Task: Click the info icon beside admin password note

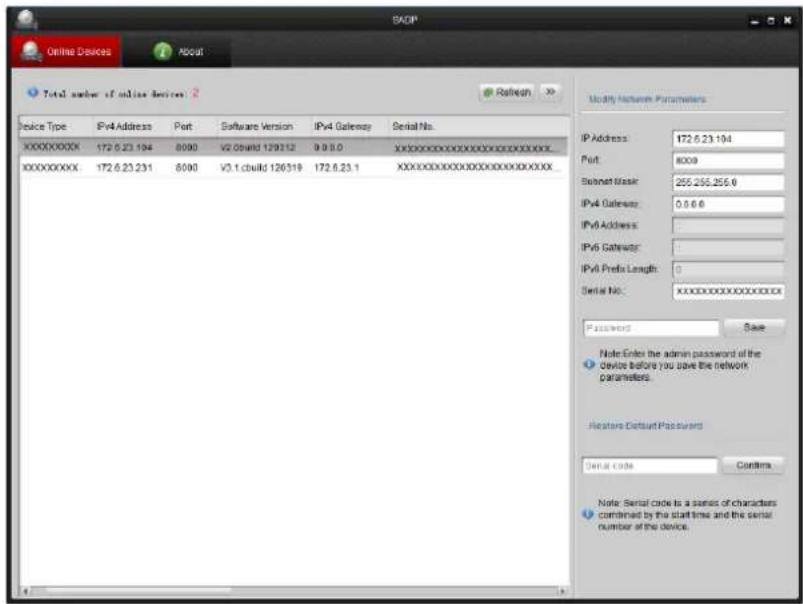Action: [589, 364]
